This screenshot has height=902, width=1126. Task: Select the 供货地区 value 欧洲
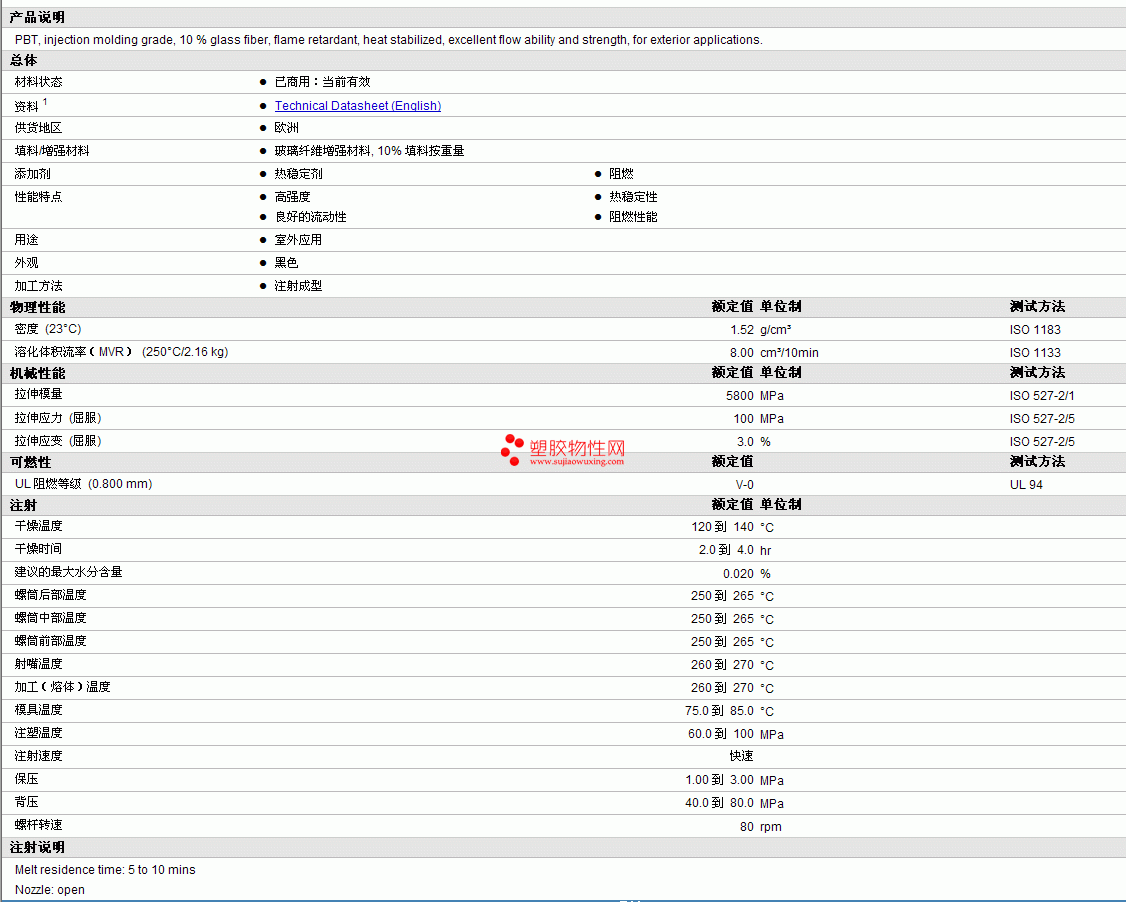coord(287,128)
